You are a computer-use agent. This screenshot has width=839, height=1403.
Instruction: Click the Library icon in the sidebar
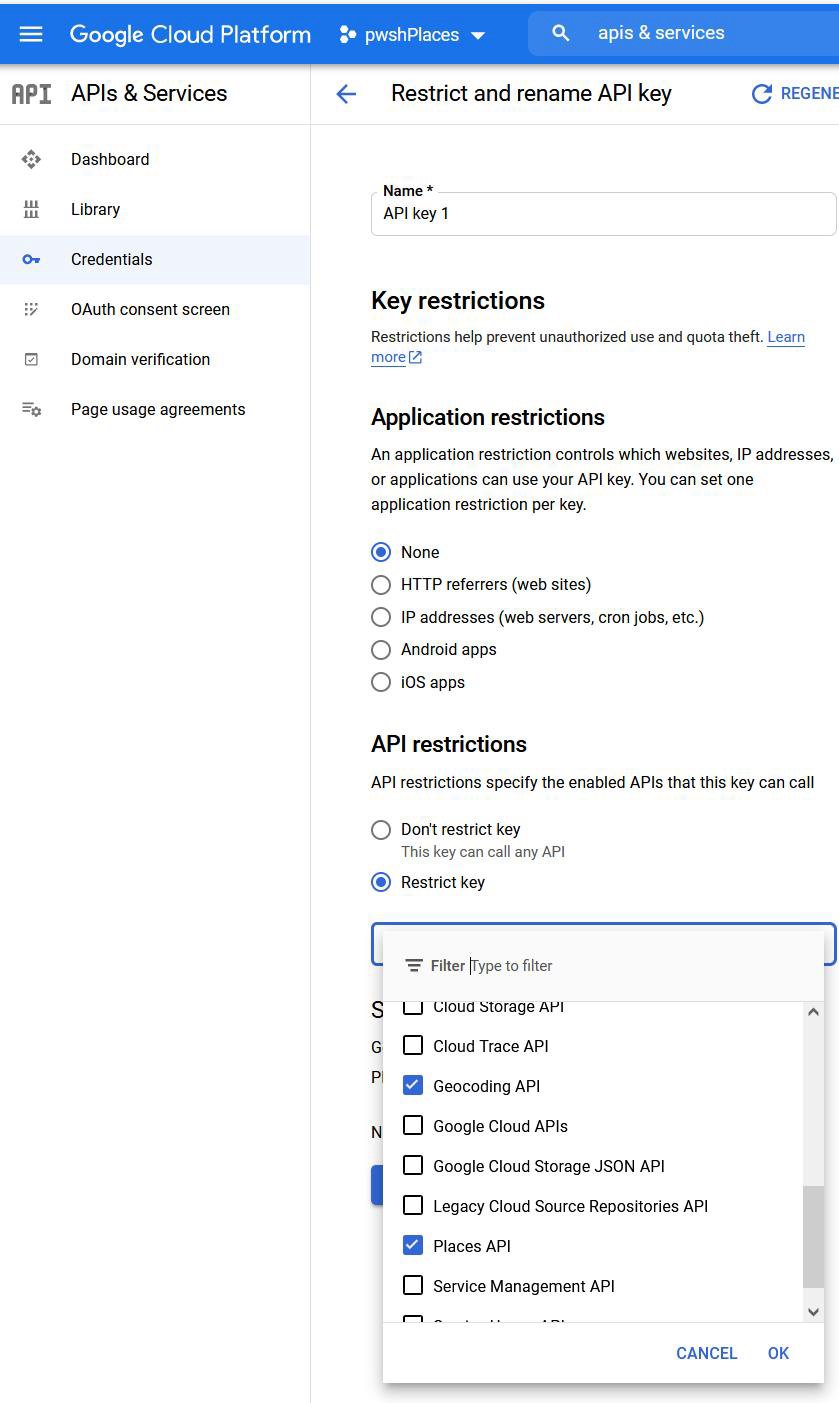pos(31,209)
